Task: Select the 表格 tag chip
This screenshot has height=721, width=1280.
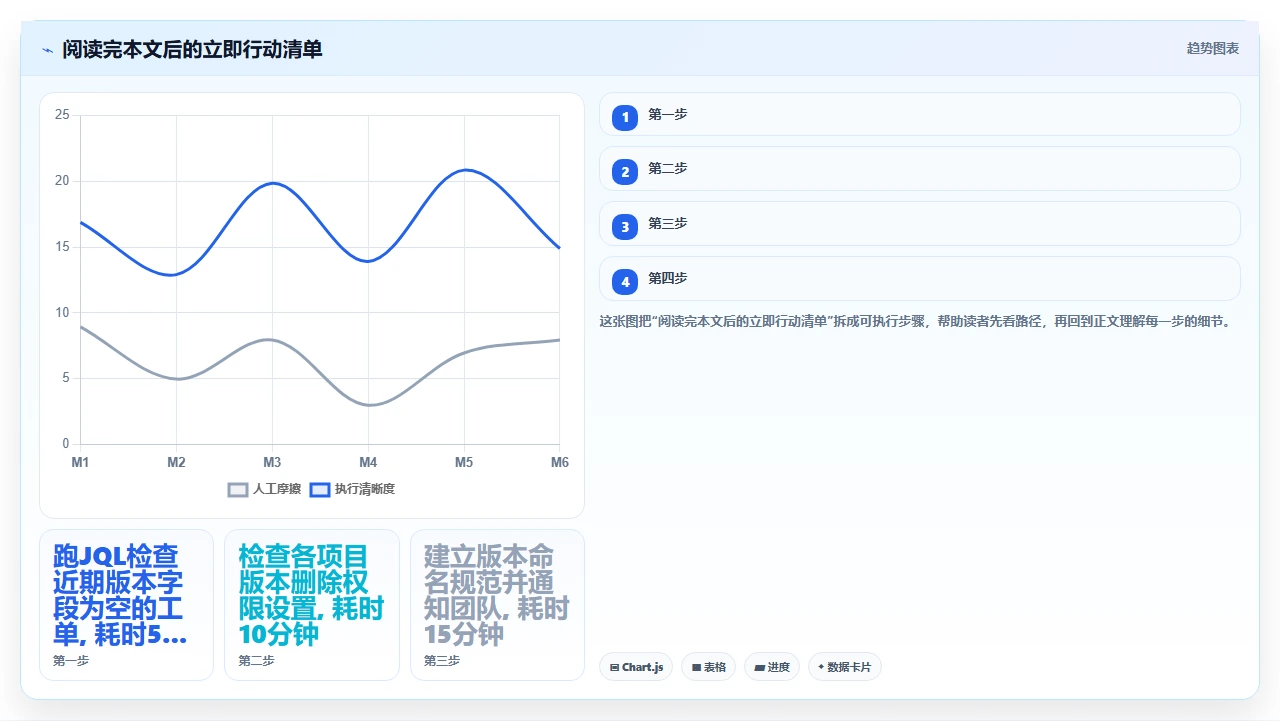Action: (x=709, y=667)
